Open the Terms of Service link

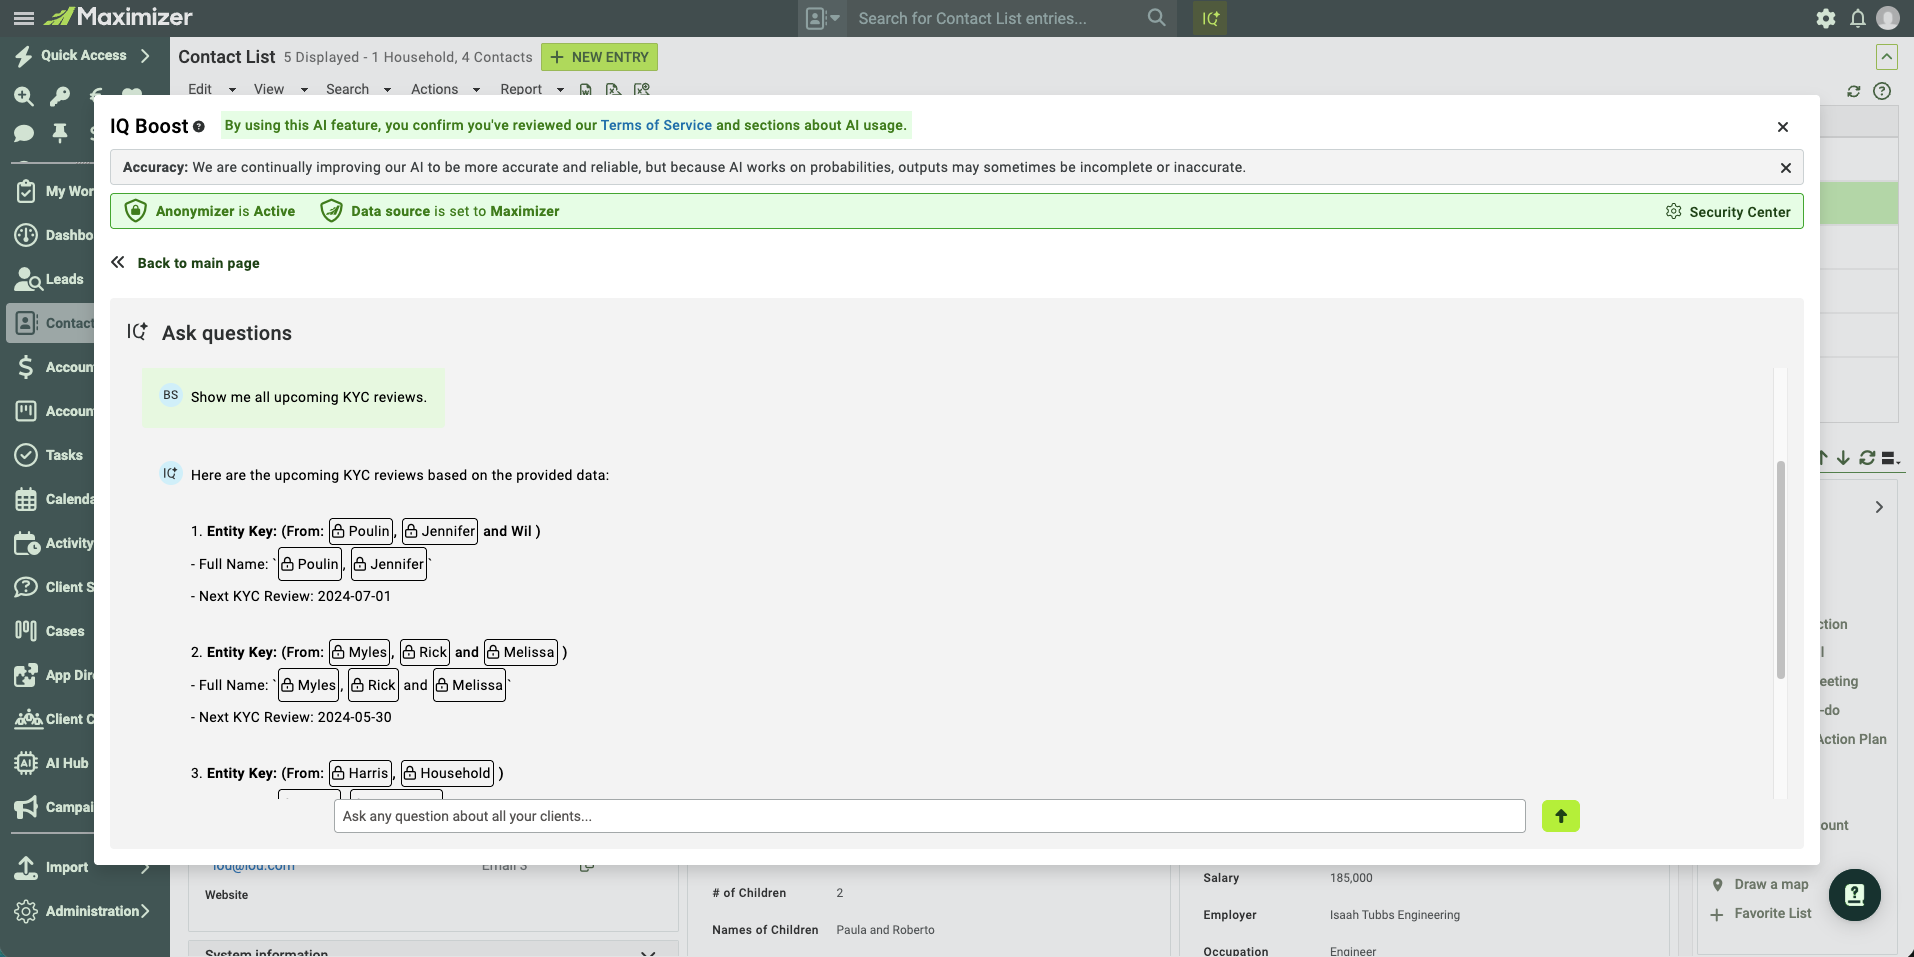656,125
